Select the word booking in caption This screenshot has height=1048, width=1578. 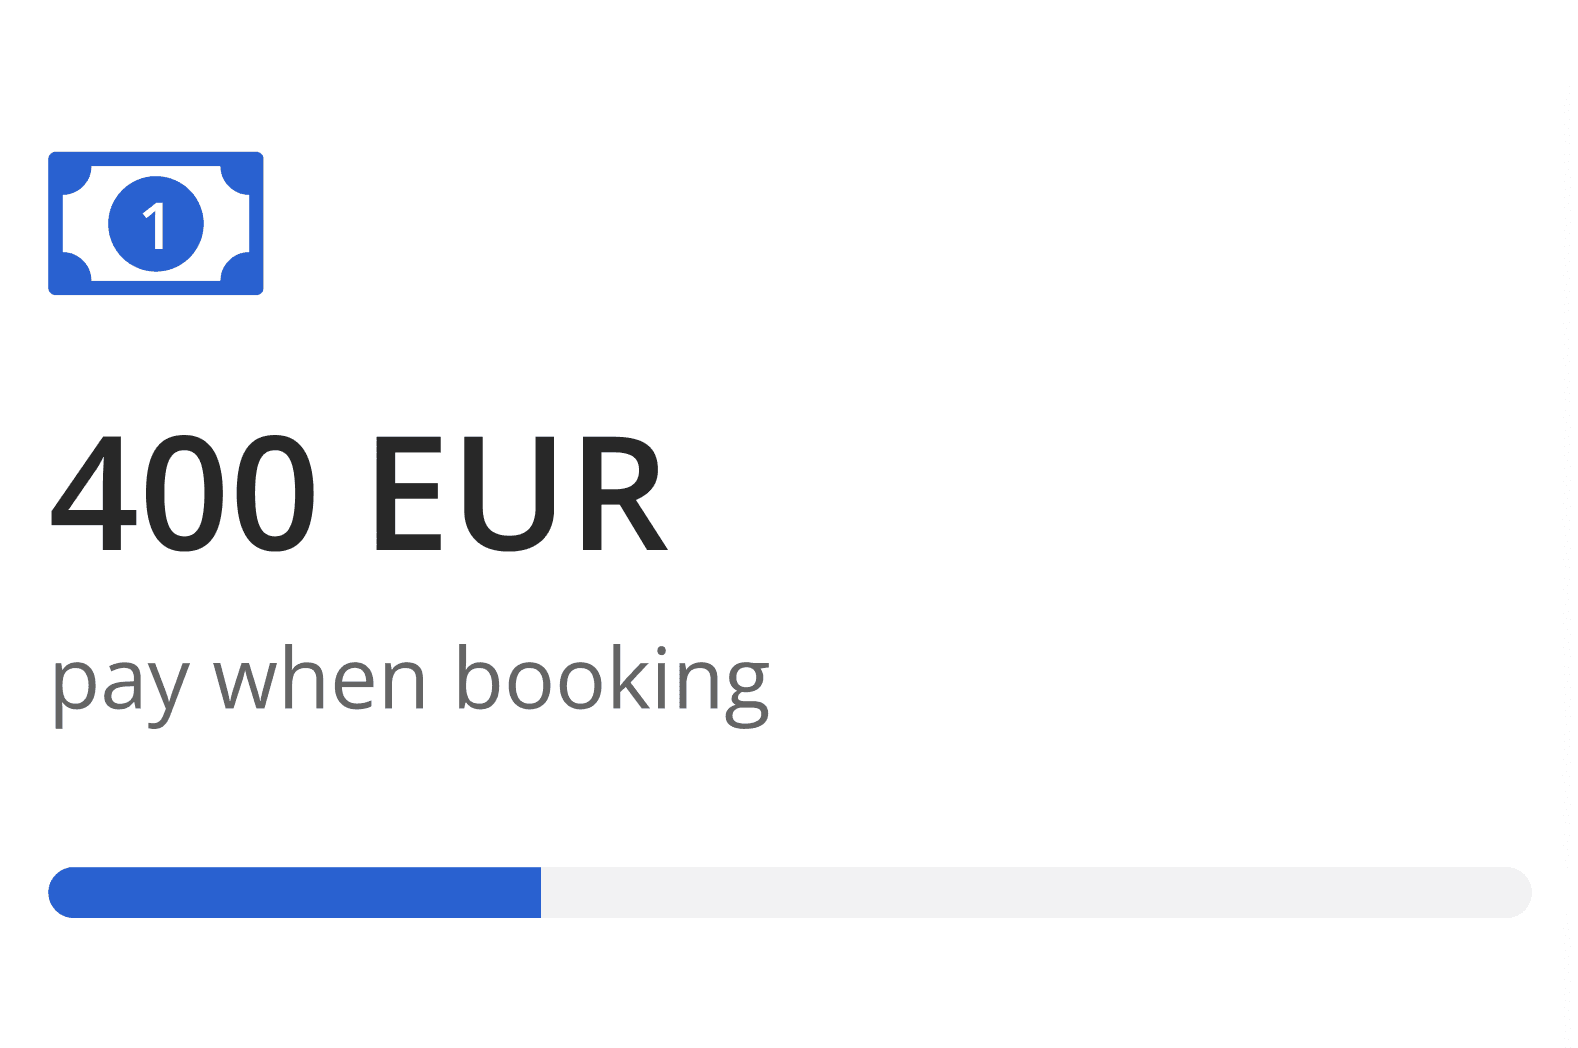pos(613,685)
